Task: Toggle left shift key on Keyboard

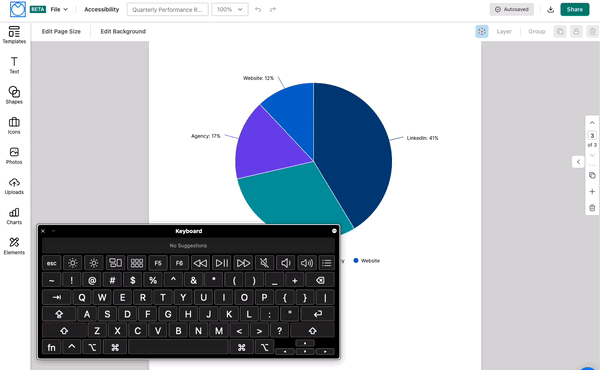Action: pos(64,331)
